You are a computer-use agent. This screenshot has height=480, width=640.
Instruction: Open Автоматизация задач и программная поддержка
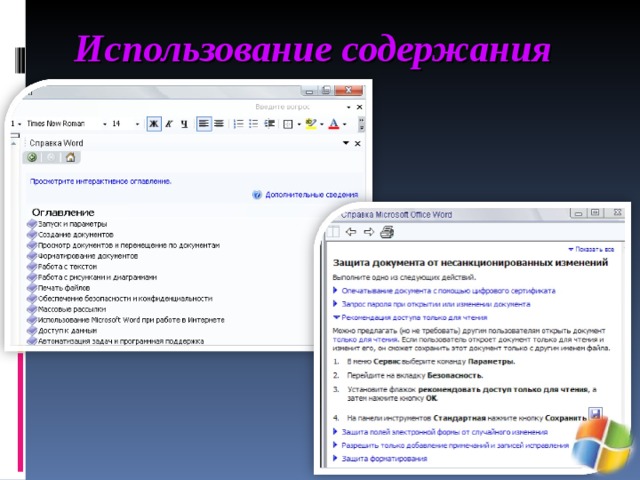tap(121, 341)
